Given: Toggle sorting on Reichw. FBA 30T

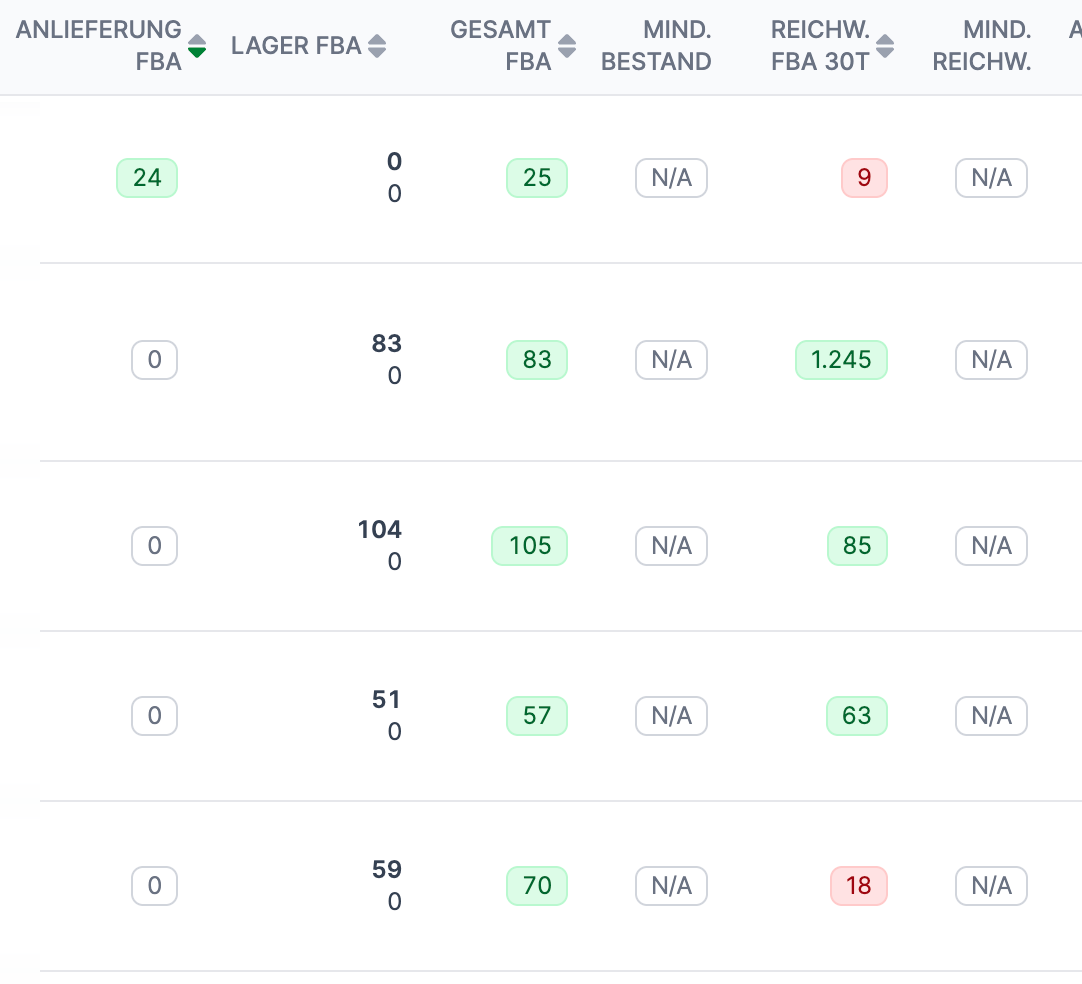Looking at the screenshot, I should [884, 46].
